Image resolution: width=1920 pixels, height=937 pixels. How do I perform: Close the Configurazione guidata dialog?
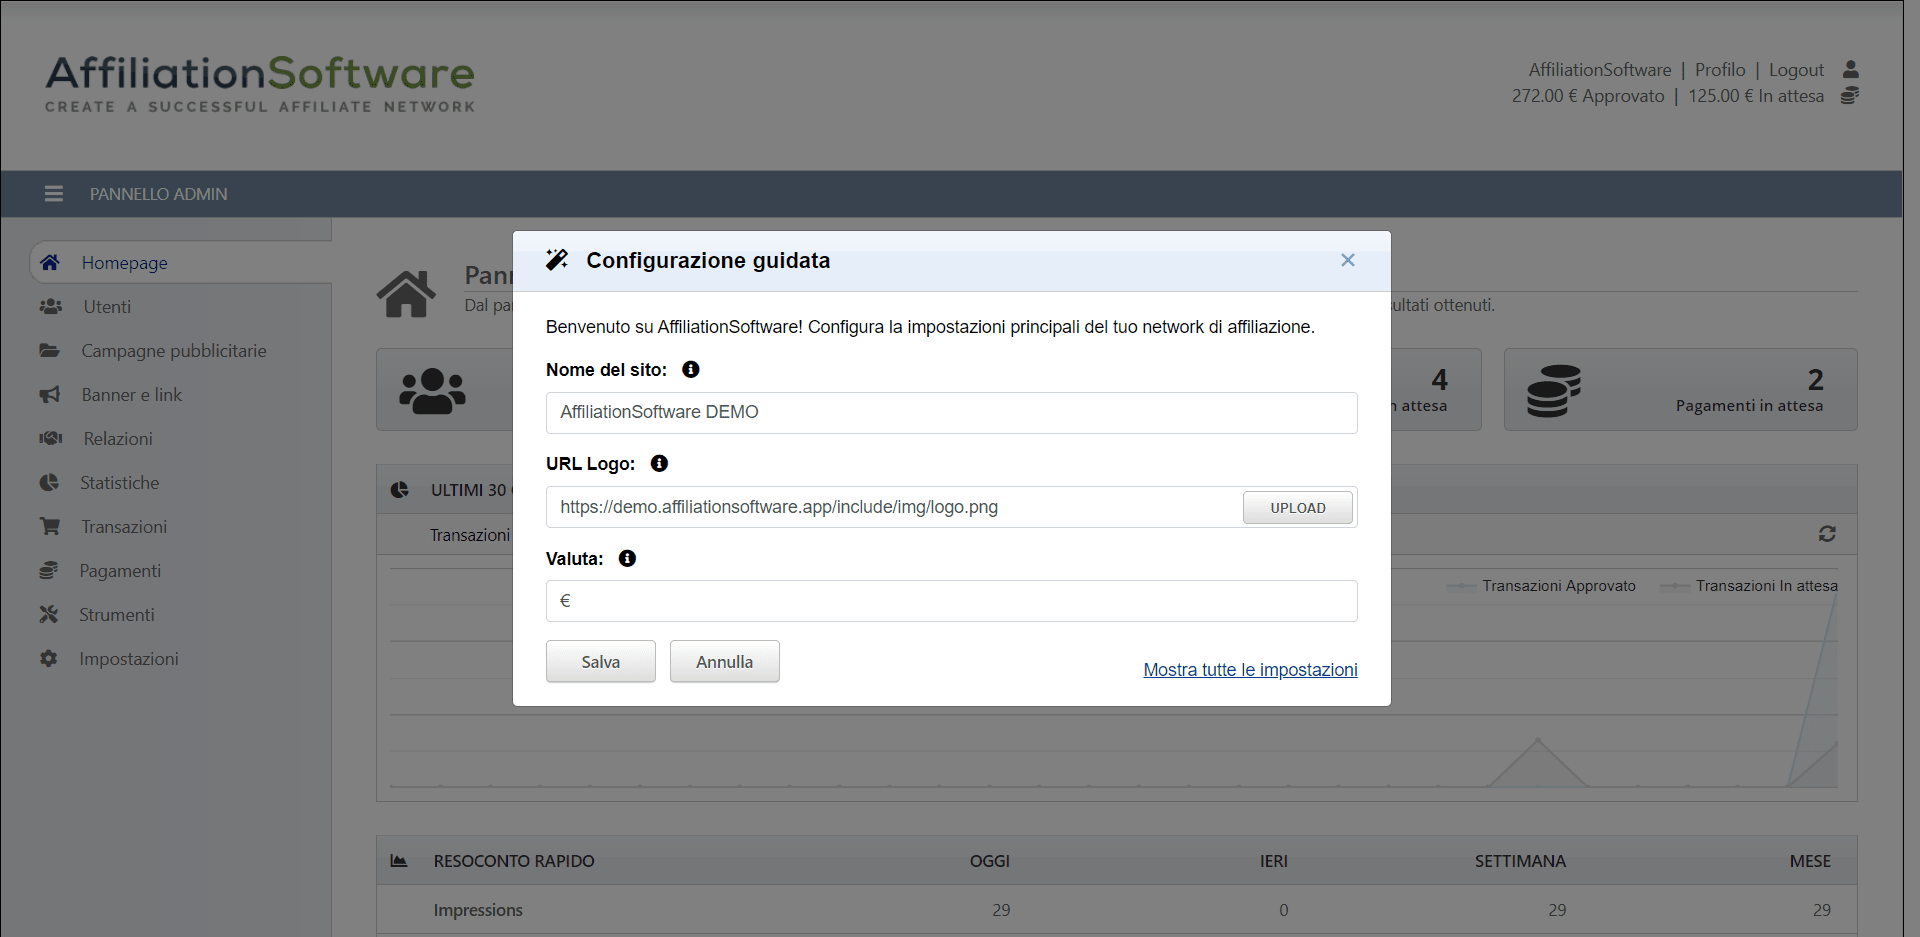1347,260
